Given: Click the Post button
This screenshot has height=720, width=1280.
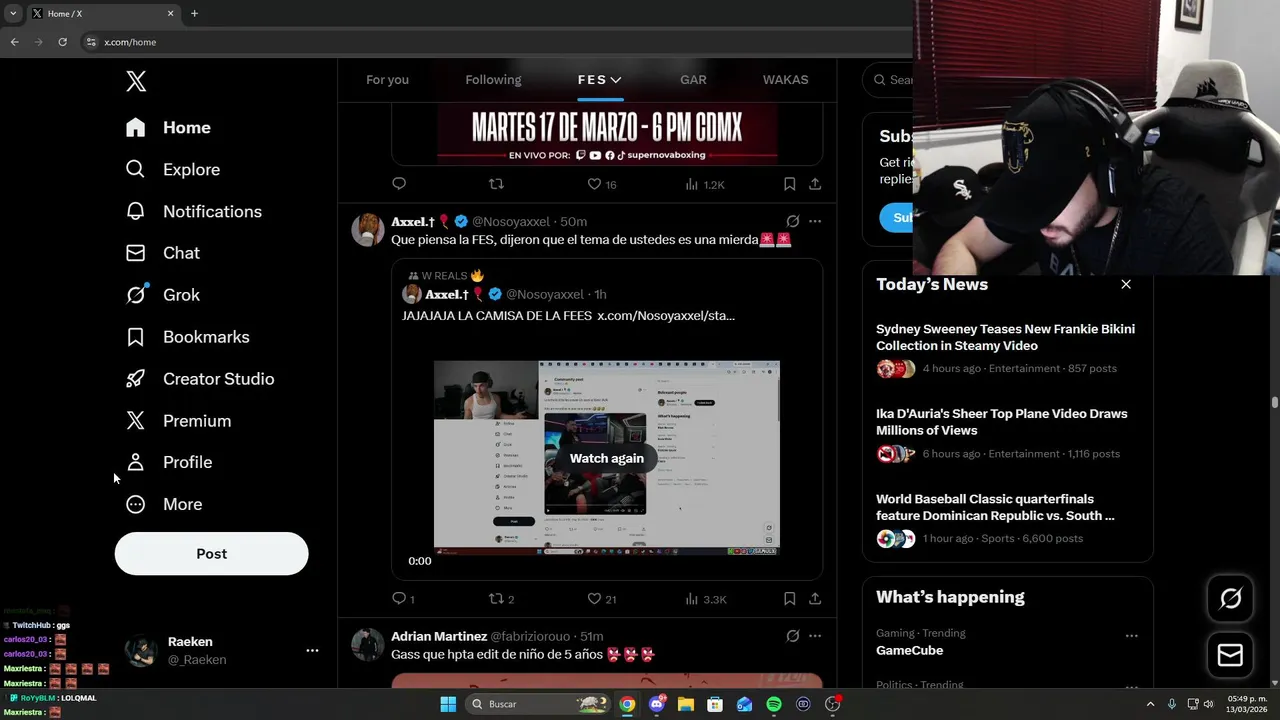Looking at the screenshot, I should point(211,554).
